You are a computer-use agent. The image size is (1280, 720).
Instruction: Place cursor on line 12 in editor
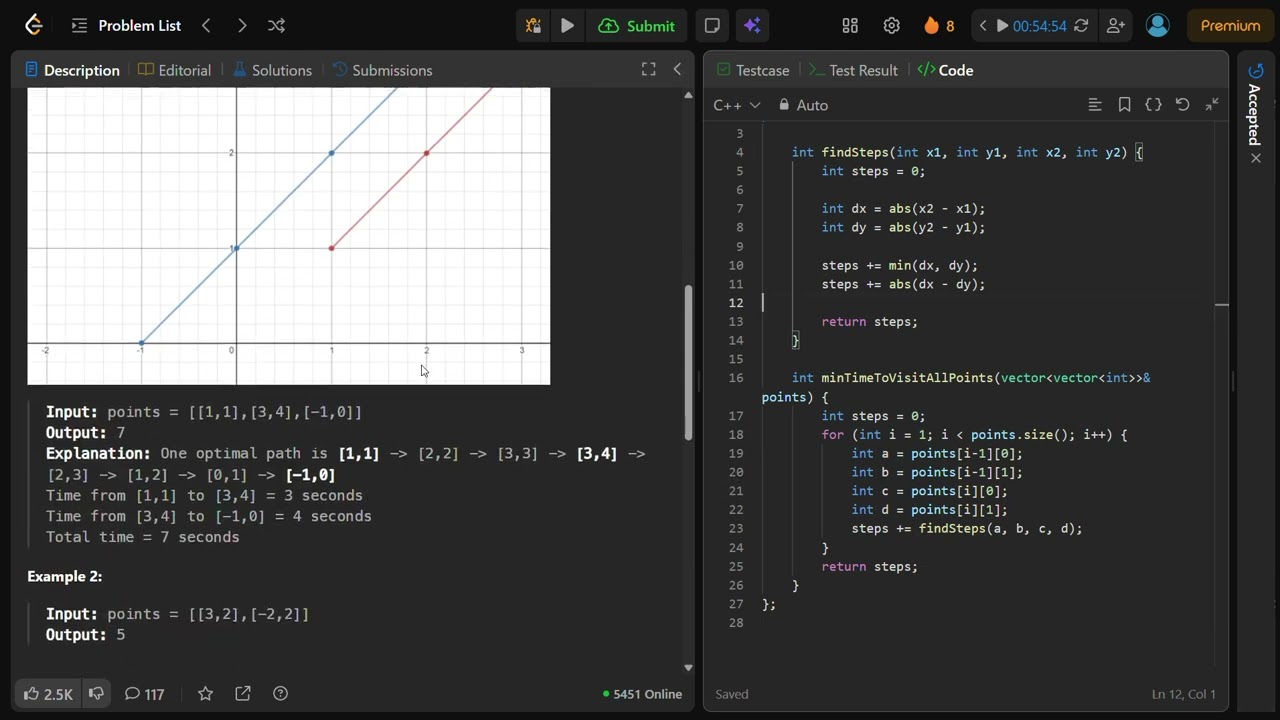tap(990, 303)
